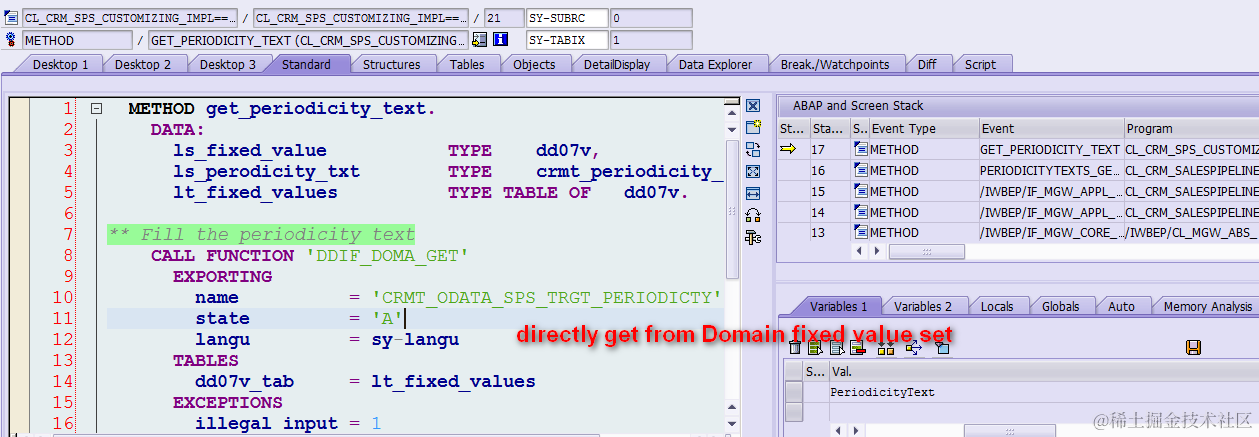Click the arrows exchange icon in Variables toolbar
Screen dimensions: 1259x437
coord(913,348)
